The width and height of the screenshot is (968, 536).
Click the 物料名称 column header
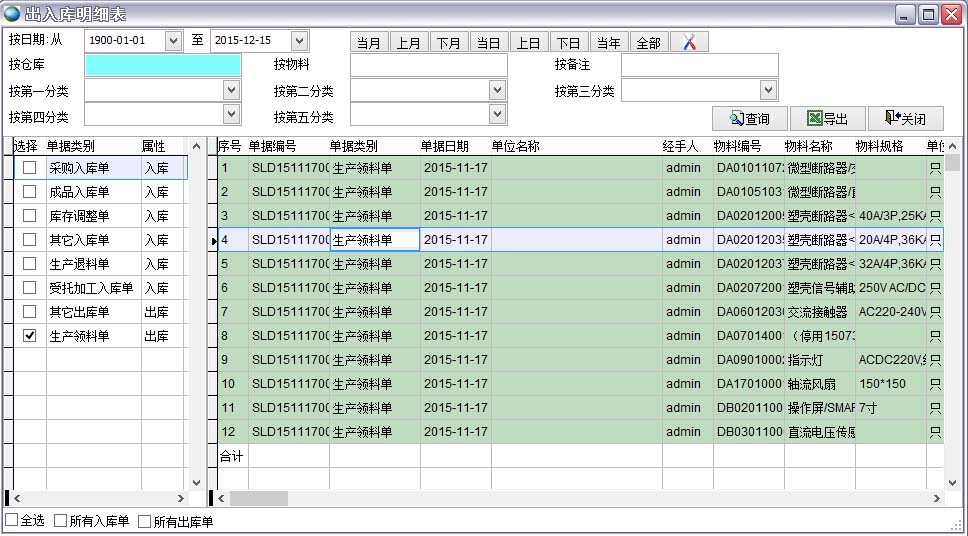click(x=808, y=147)
